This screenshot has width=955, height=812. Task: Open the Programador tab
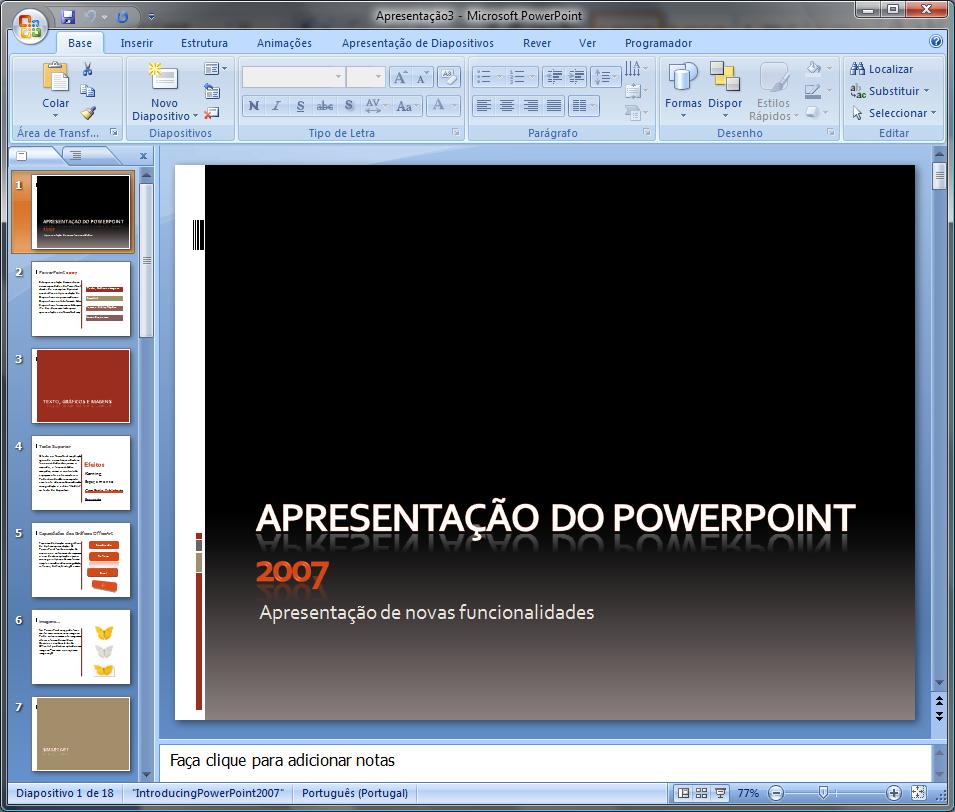tap(658, 43)
